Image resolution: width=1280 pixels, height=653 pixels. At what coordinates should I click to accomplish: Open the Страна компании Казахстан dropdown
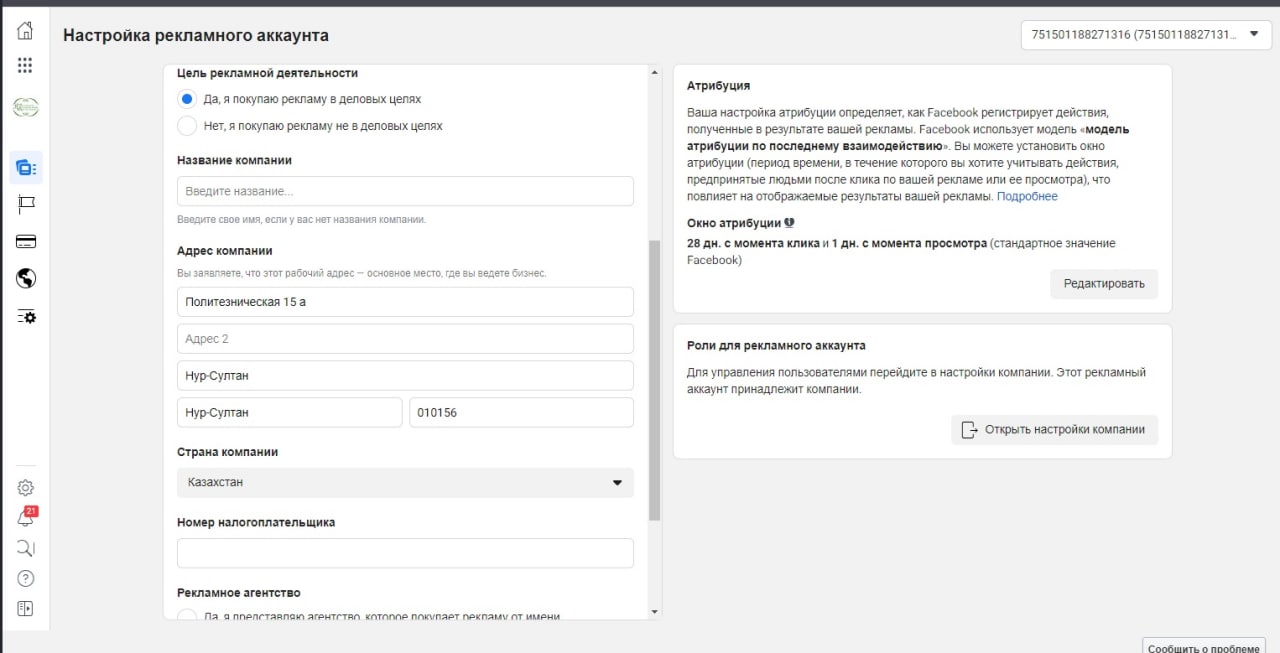[405, 482]
